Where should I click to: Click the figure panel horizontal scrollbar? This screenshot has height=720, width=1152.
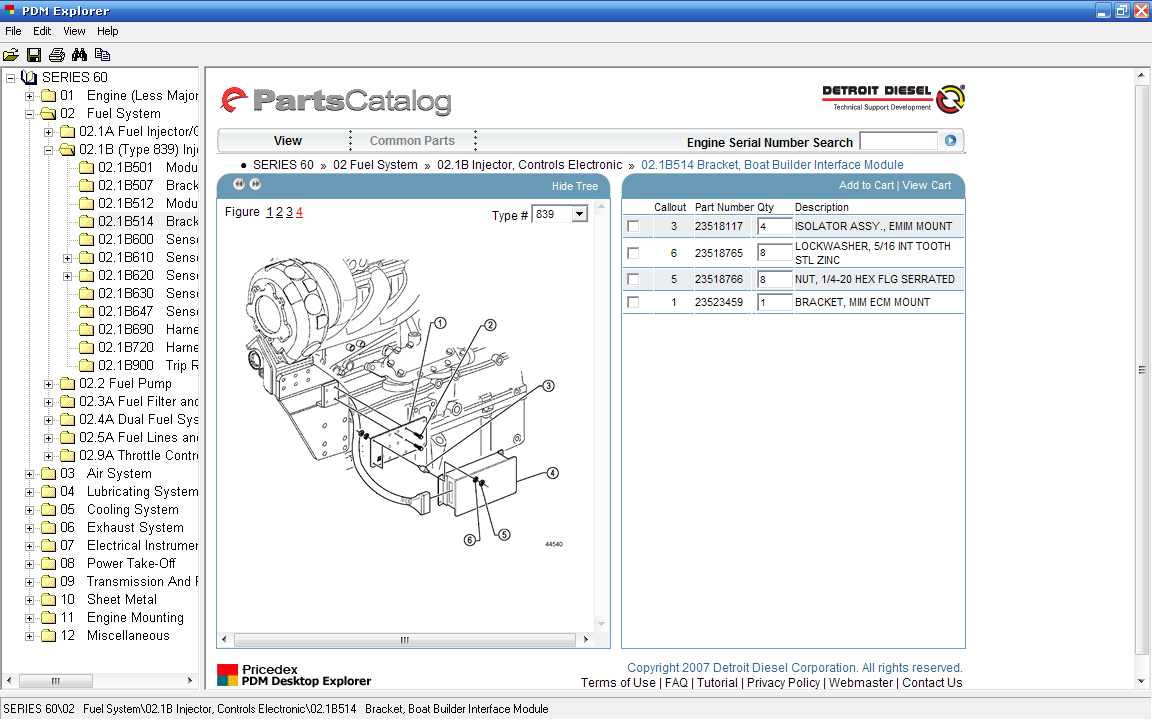point(405,640)
